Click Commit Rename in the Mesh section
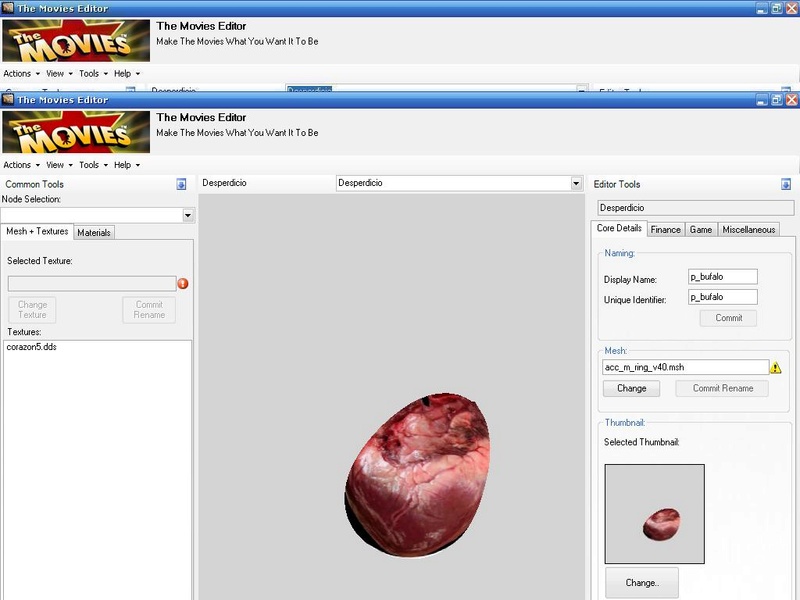 [x=722, y=388]
